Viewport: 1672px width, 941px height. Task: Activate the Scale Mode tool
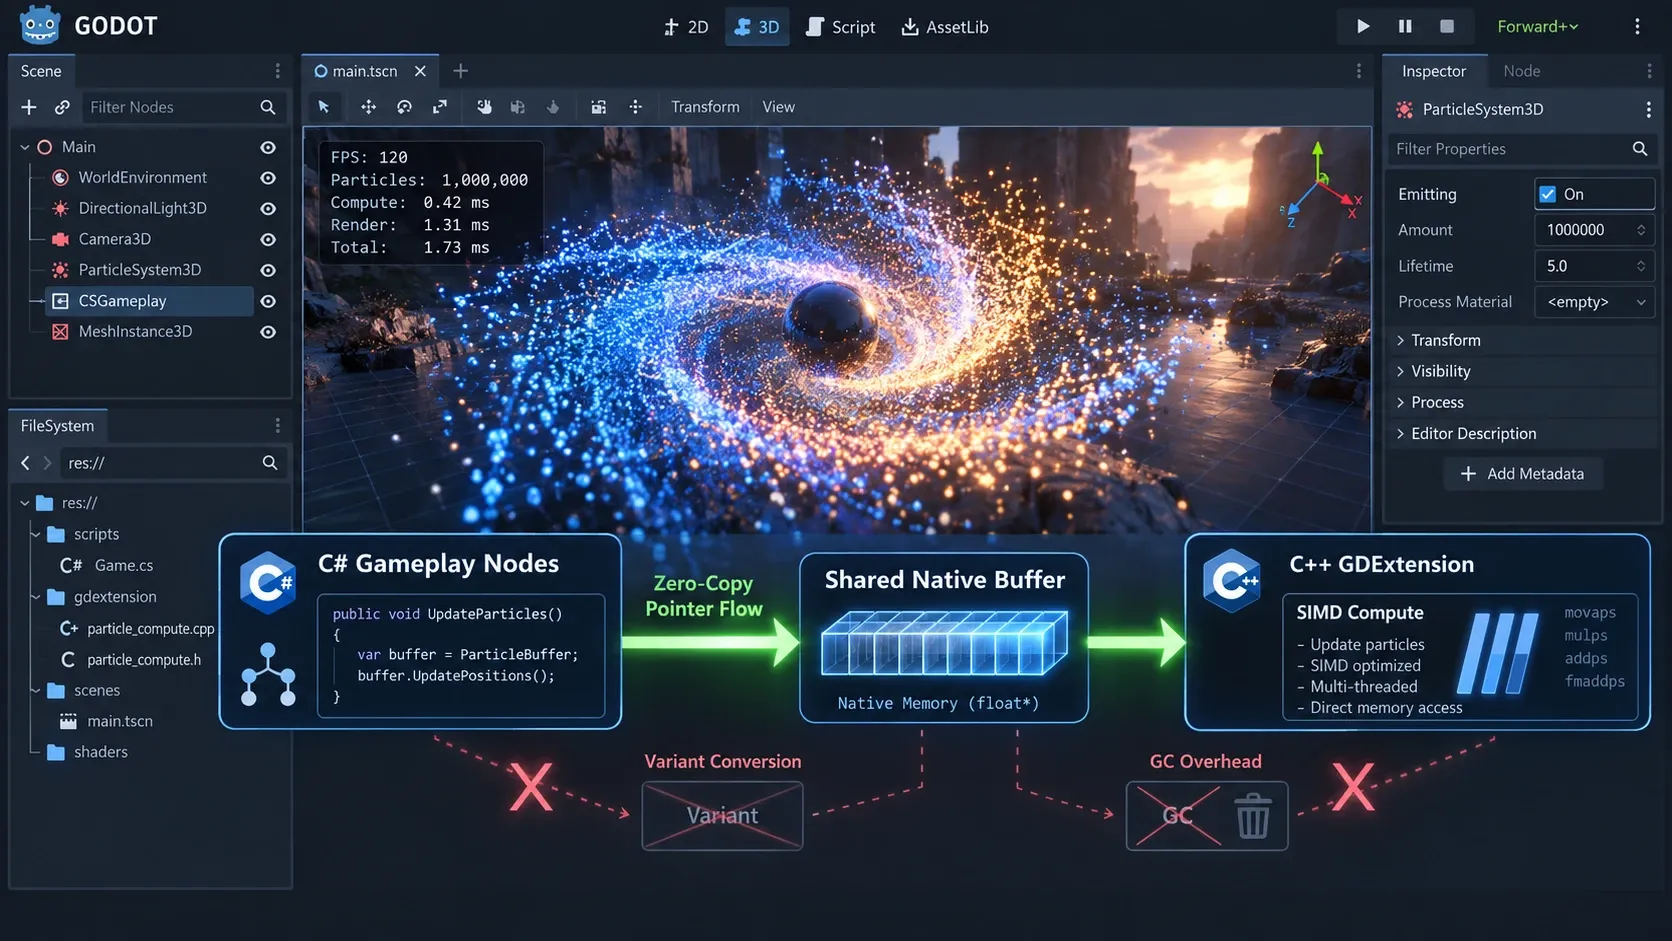440,107
